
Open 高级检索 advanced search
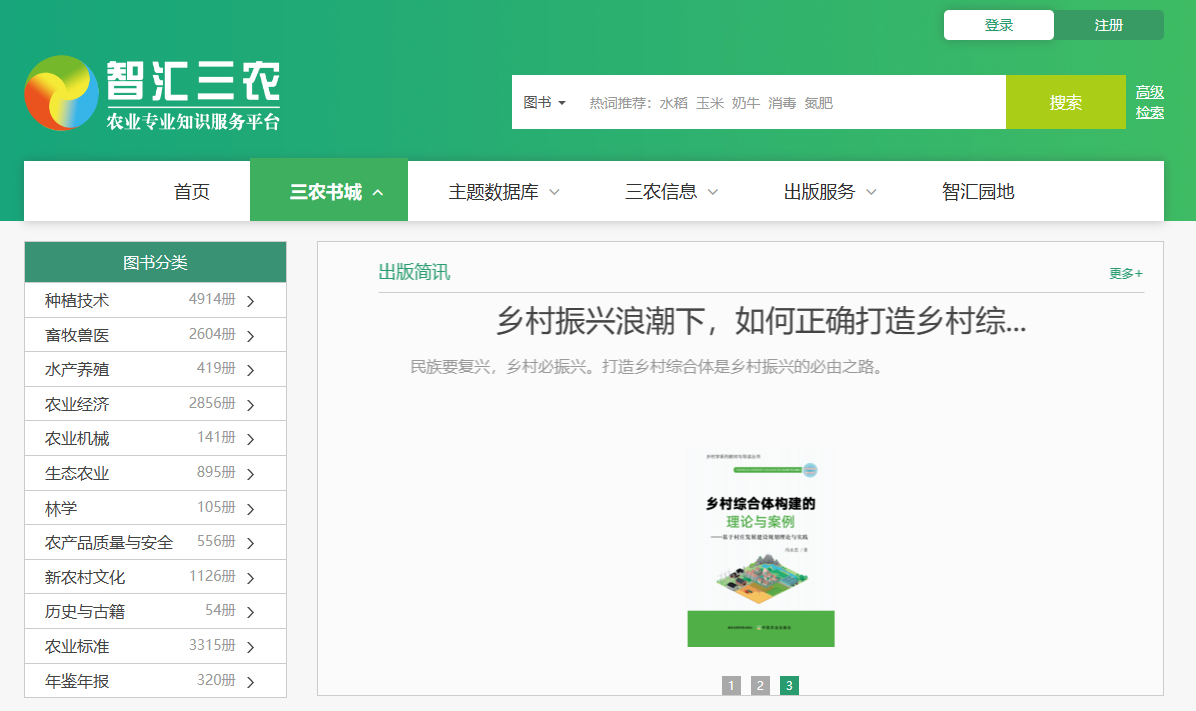tap(1149, 101)
